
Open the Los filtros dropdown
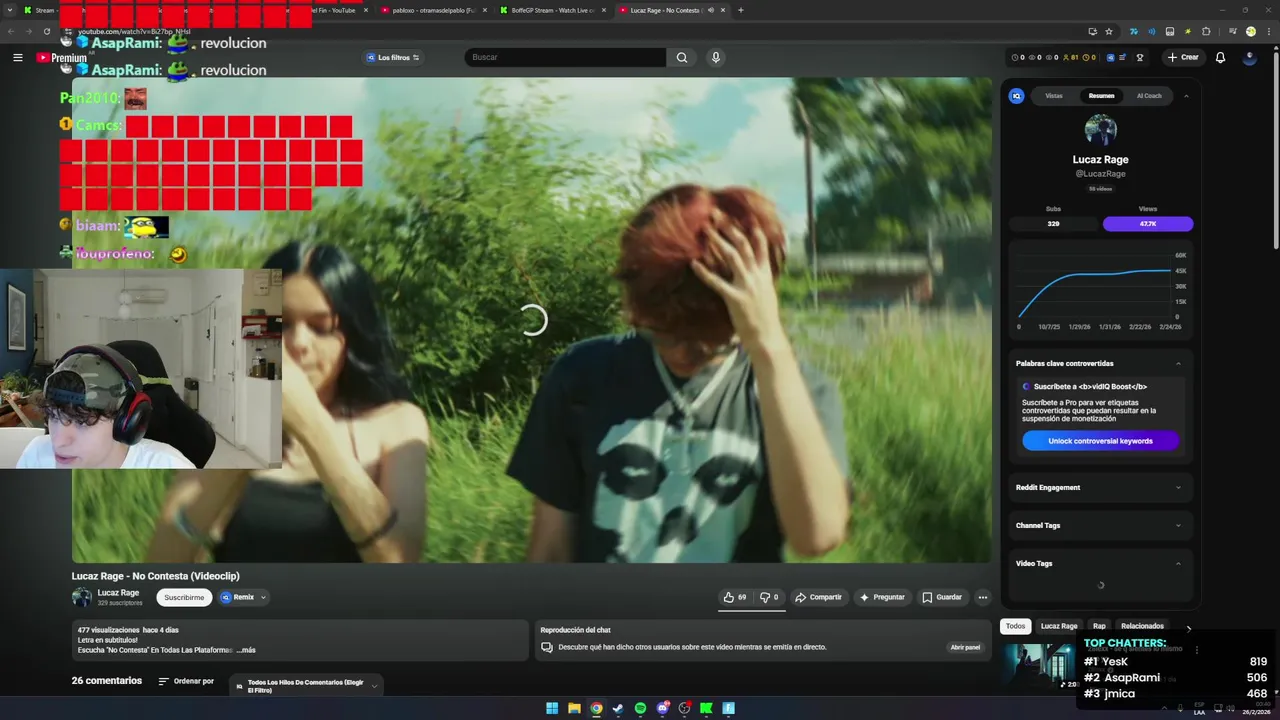(x=393, y=57)
